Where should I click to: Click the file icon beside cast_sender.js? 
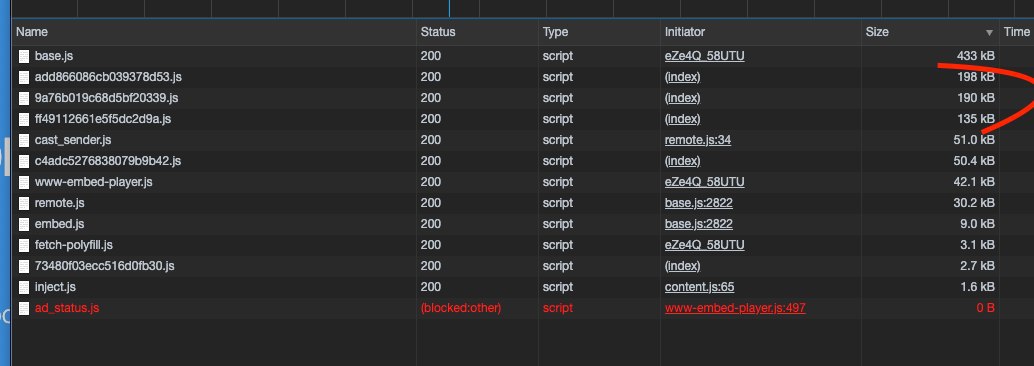click(24, 140)
